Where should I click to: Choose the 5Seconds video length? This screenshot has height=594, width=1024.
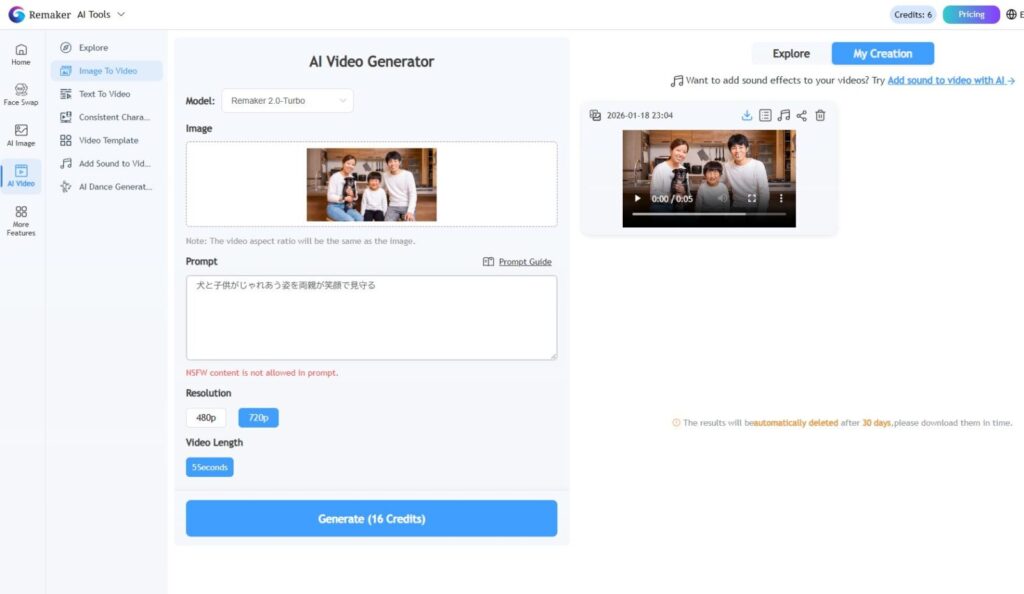209,467
